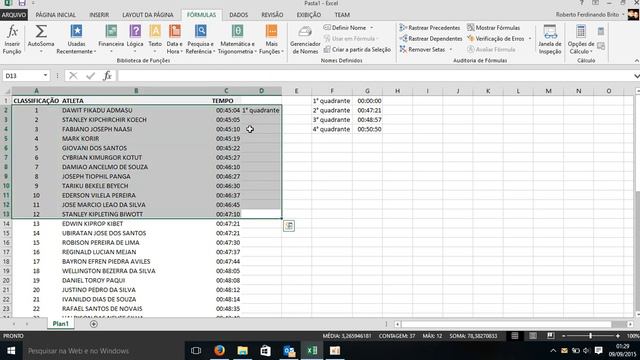Viewport: 640px width, 360px height.
Task: Select cell '3° quadrante' in column F
Action: tap(332, 120)
